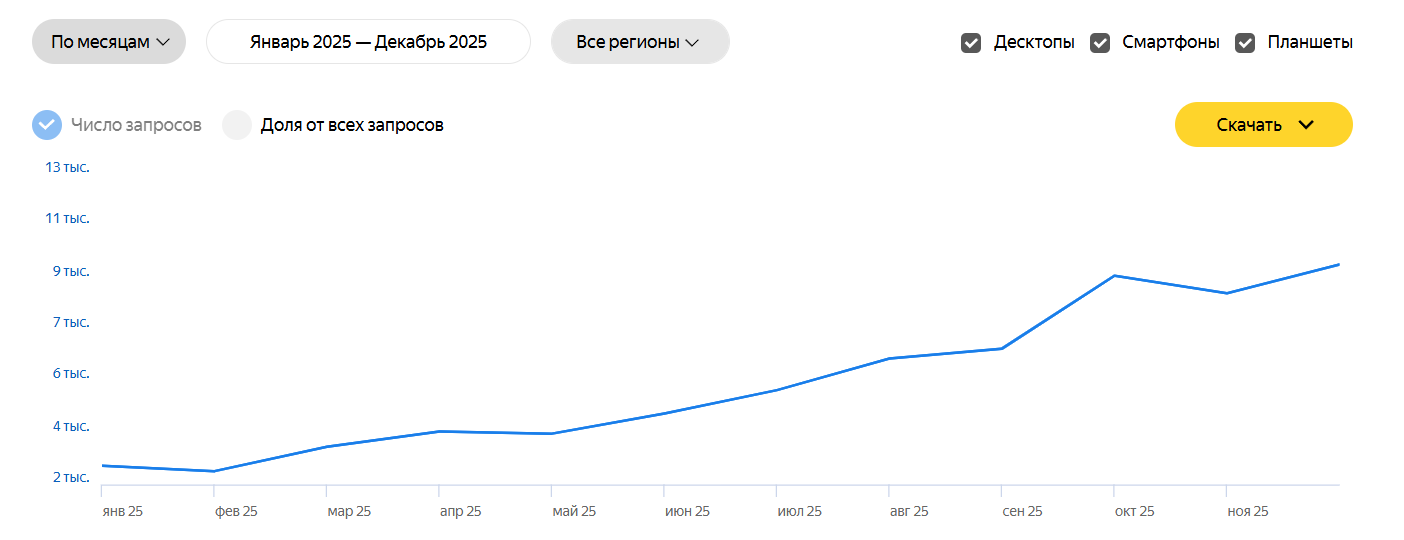Screen dimensions: 1404x540
Task: Click the date range field Январь 2025 — Декабрь 2025
Action: pos(368,42)
